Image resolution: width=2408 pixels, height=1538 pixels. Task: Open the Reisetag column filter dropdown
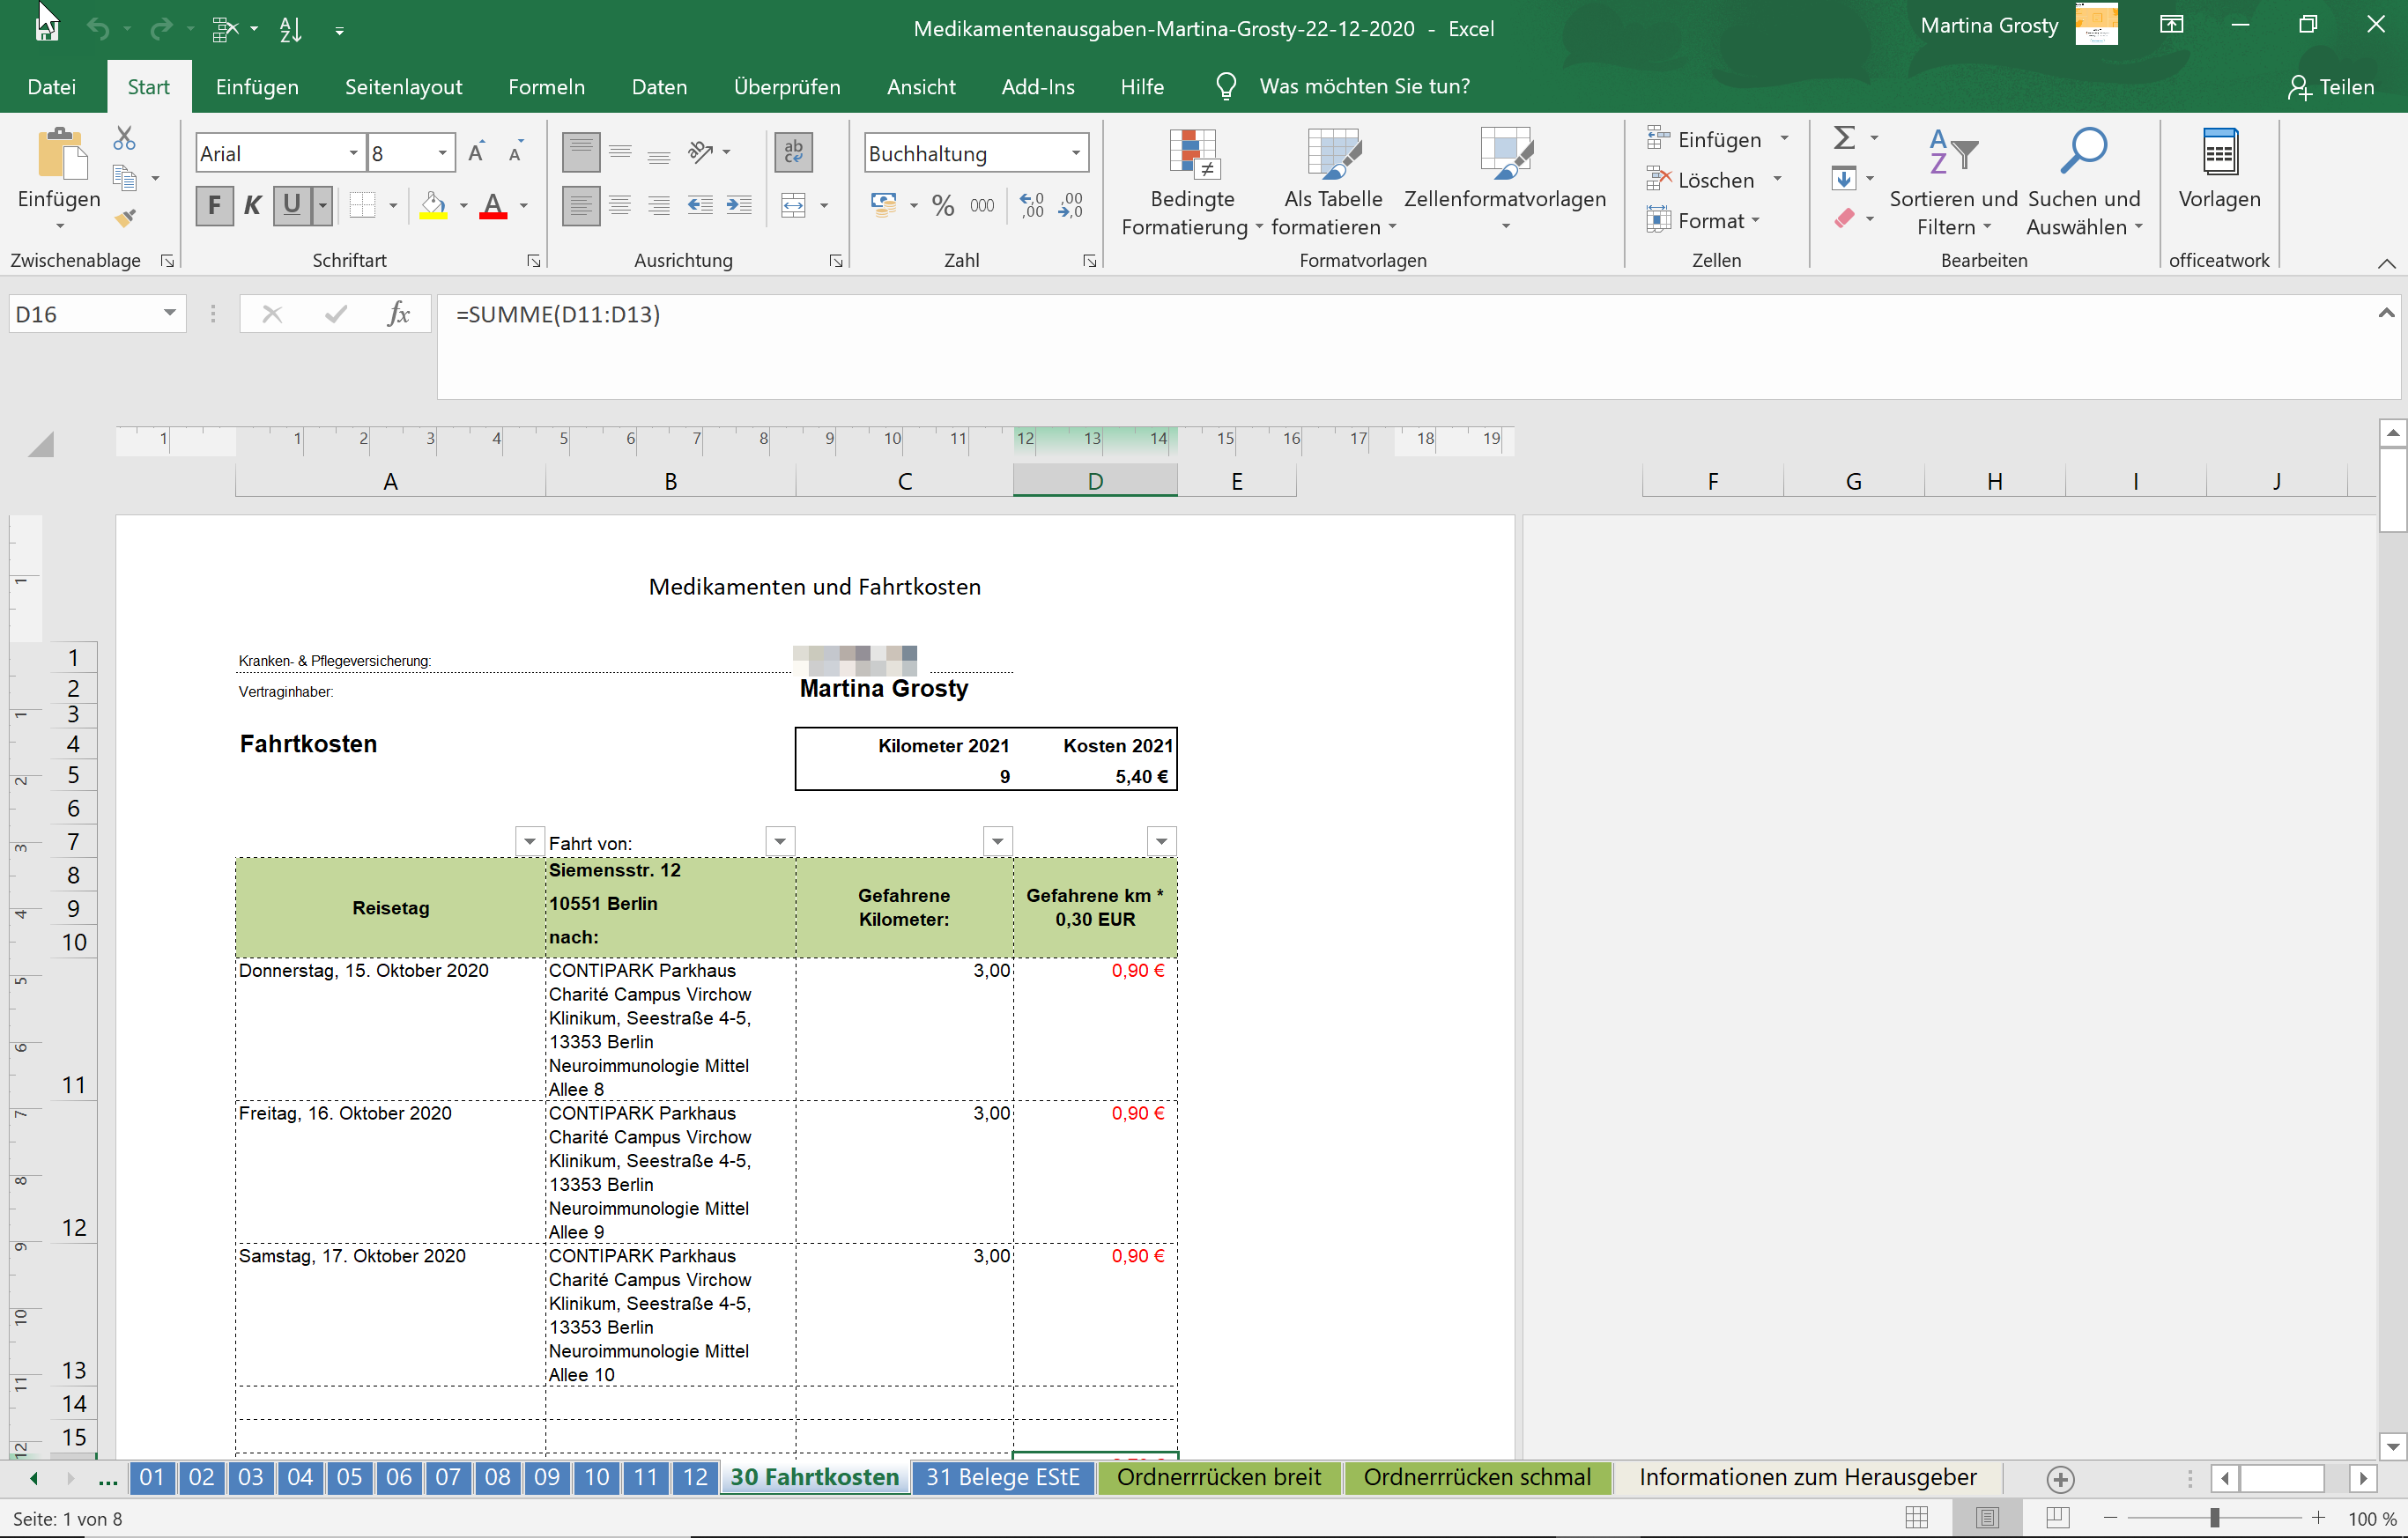tap(529, 841)
